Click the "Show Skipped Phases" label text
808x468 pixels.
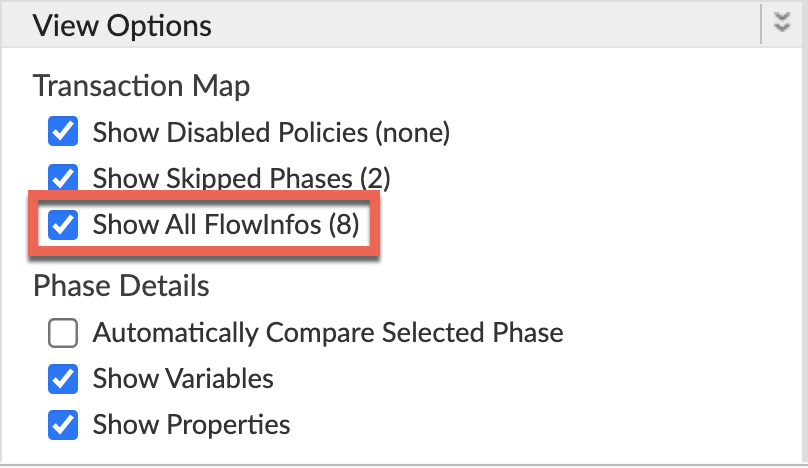(220, 179)
